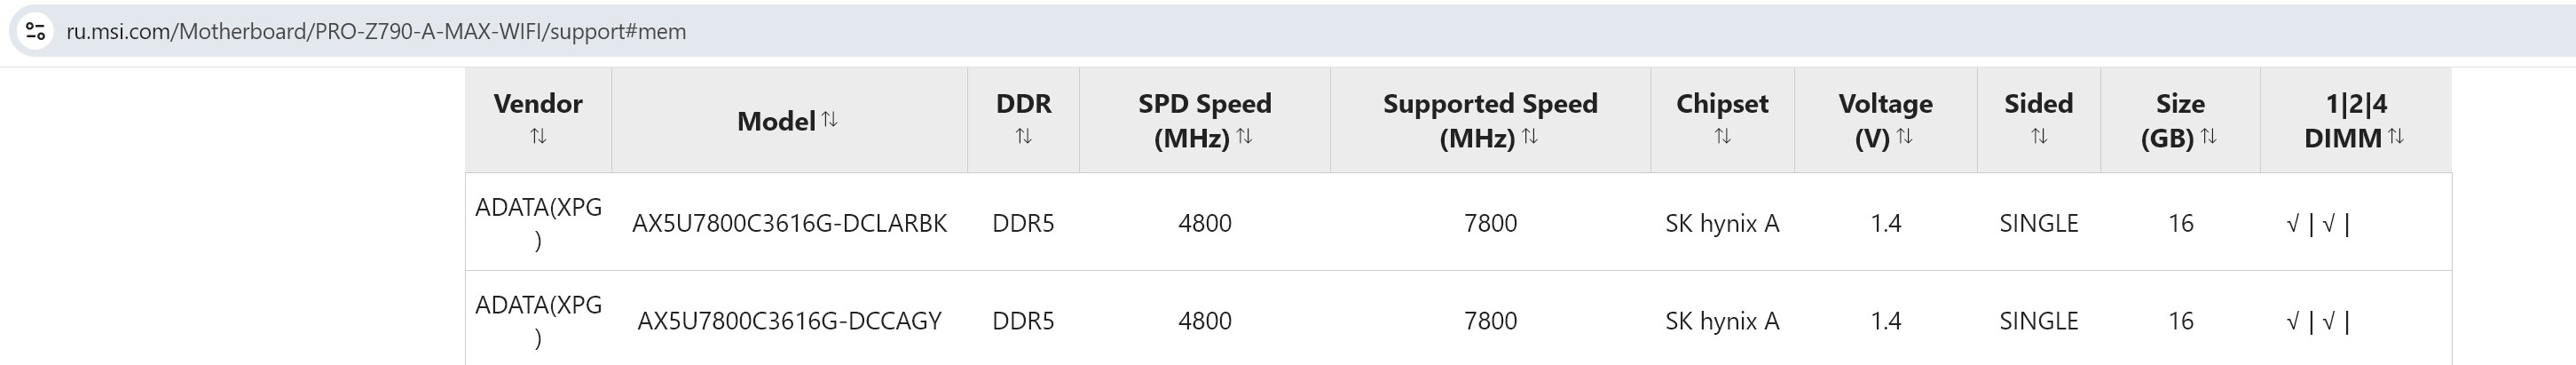Sort by Supported Speed arrows icon
Viewport: 2576px width, 365px height.
tap(1530, 136)
